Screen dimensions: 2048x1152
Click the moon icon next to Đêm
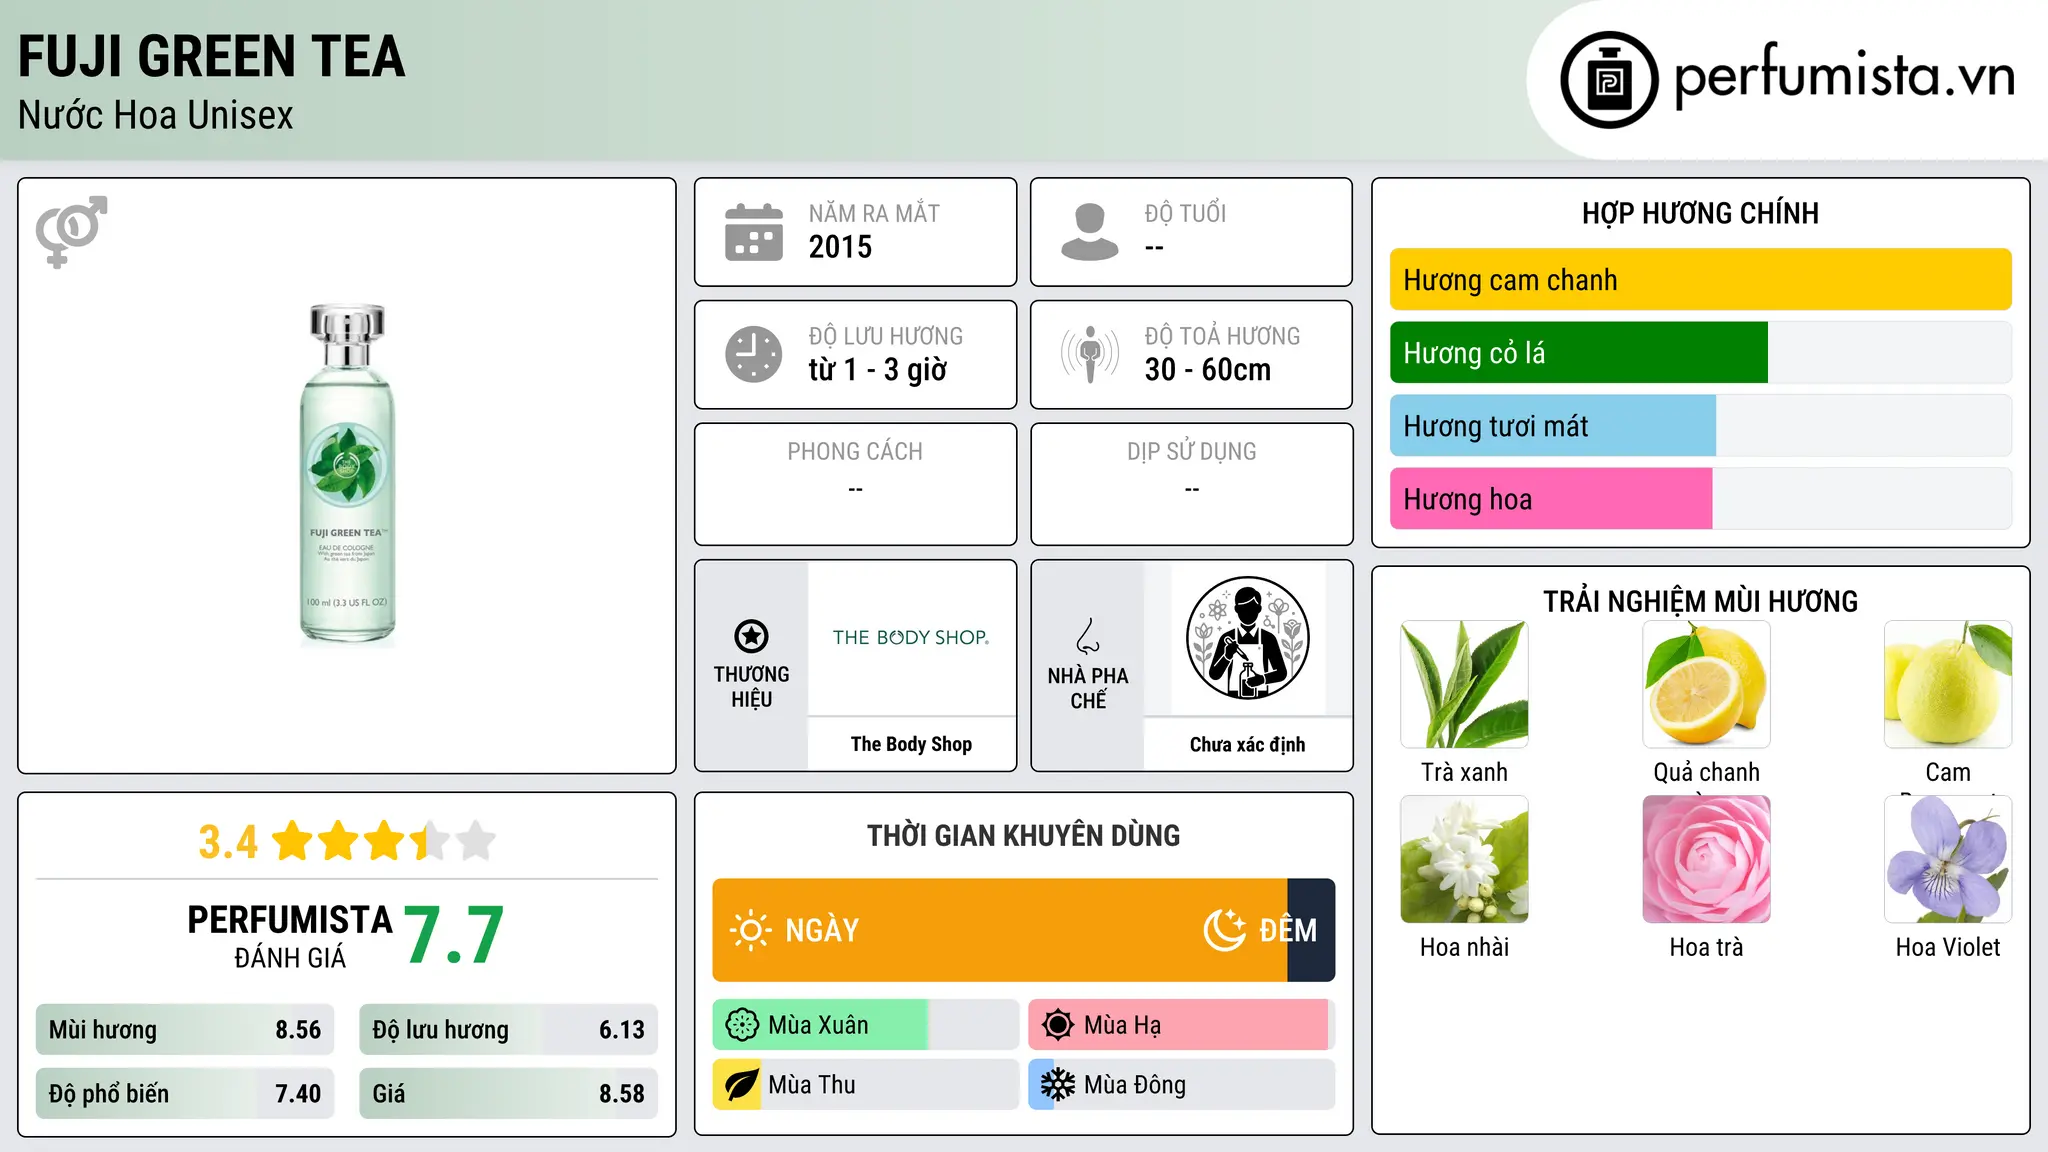(1224, 930)
